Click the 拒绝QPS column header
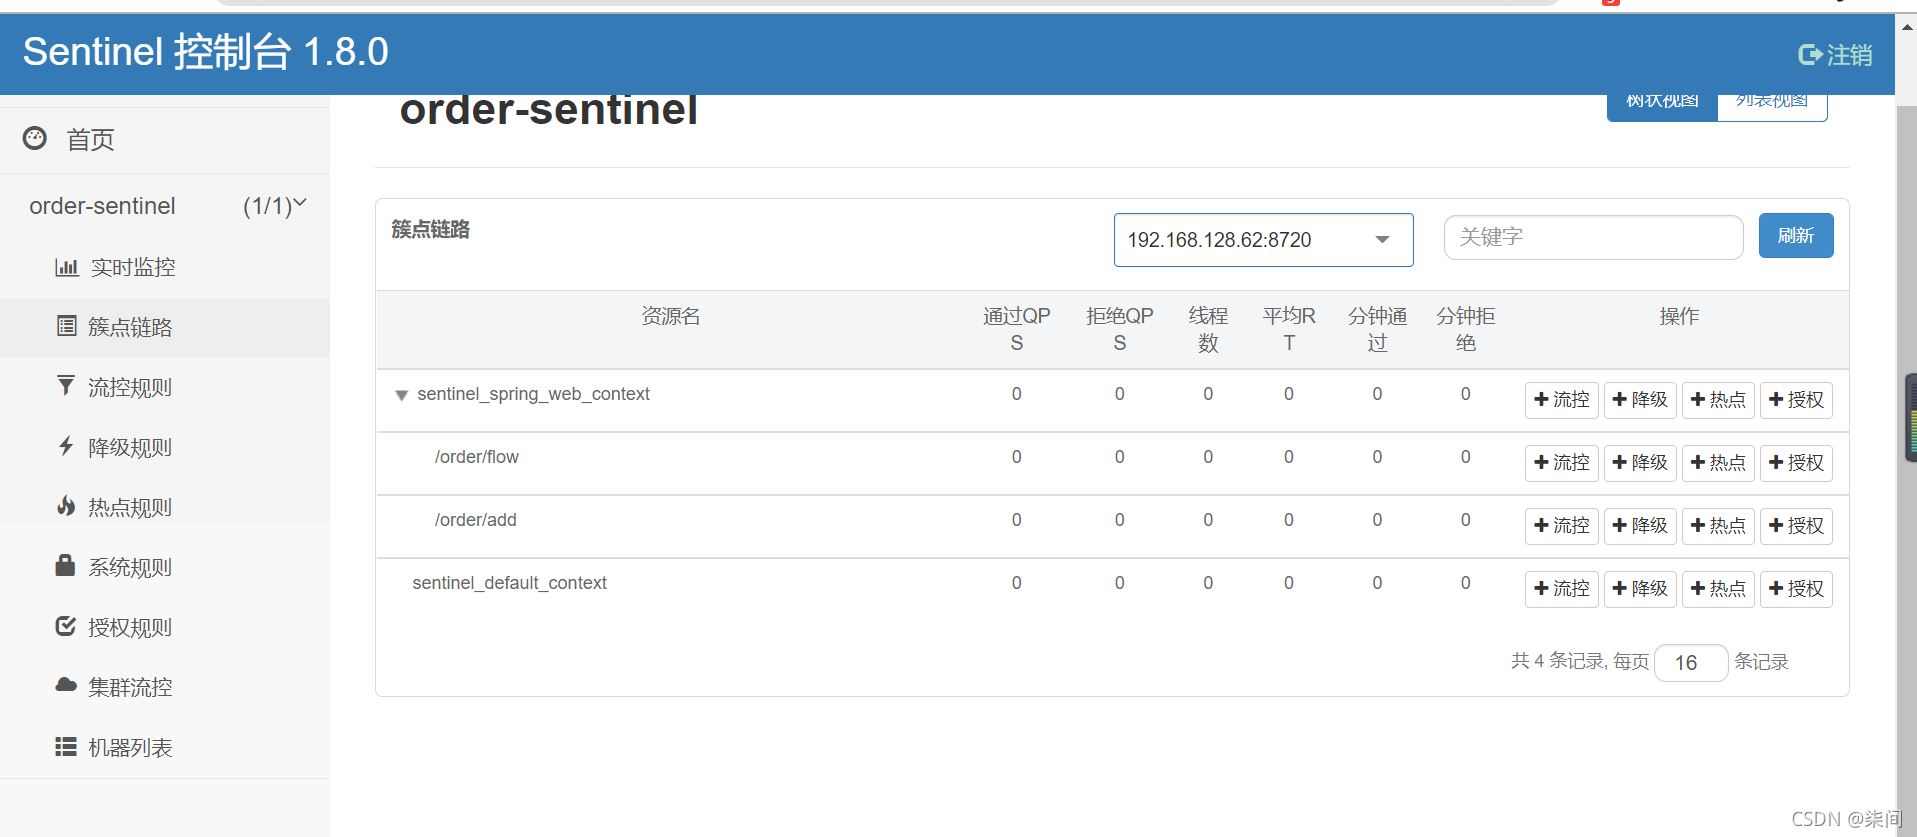1917x837 pixels. point(1120,329)
